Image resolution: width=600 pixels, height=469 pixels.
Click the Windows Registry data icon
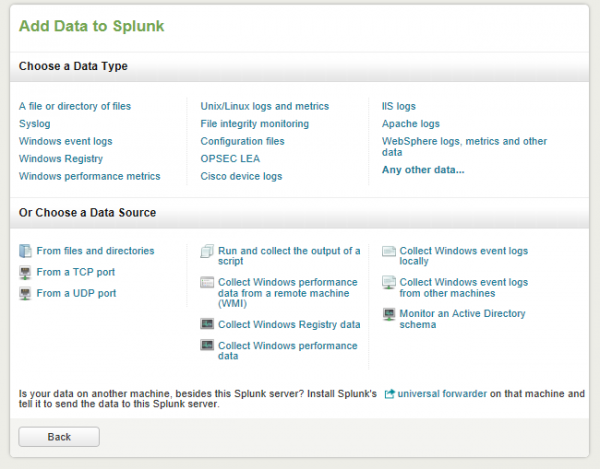(207, 324)
